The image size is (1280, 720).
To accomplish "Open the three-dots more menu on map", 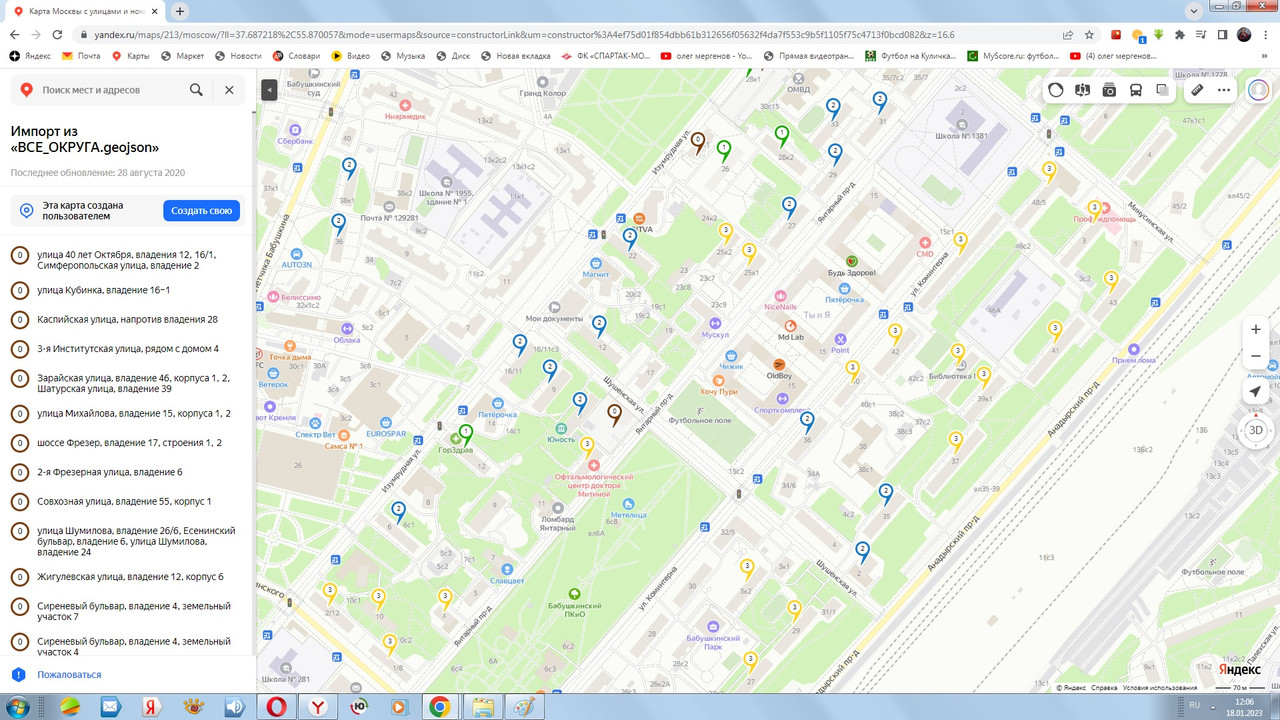I will 1224,90.
